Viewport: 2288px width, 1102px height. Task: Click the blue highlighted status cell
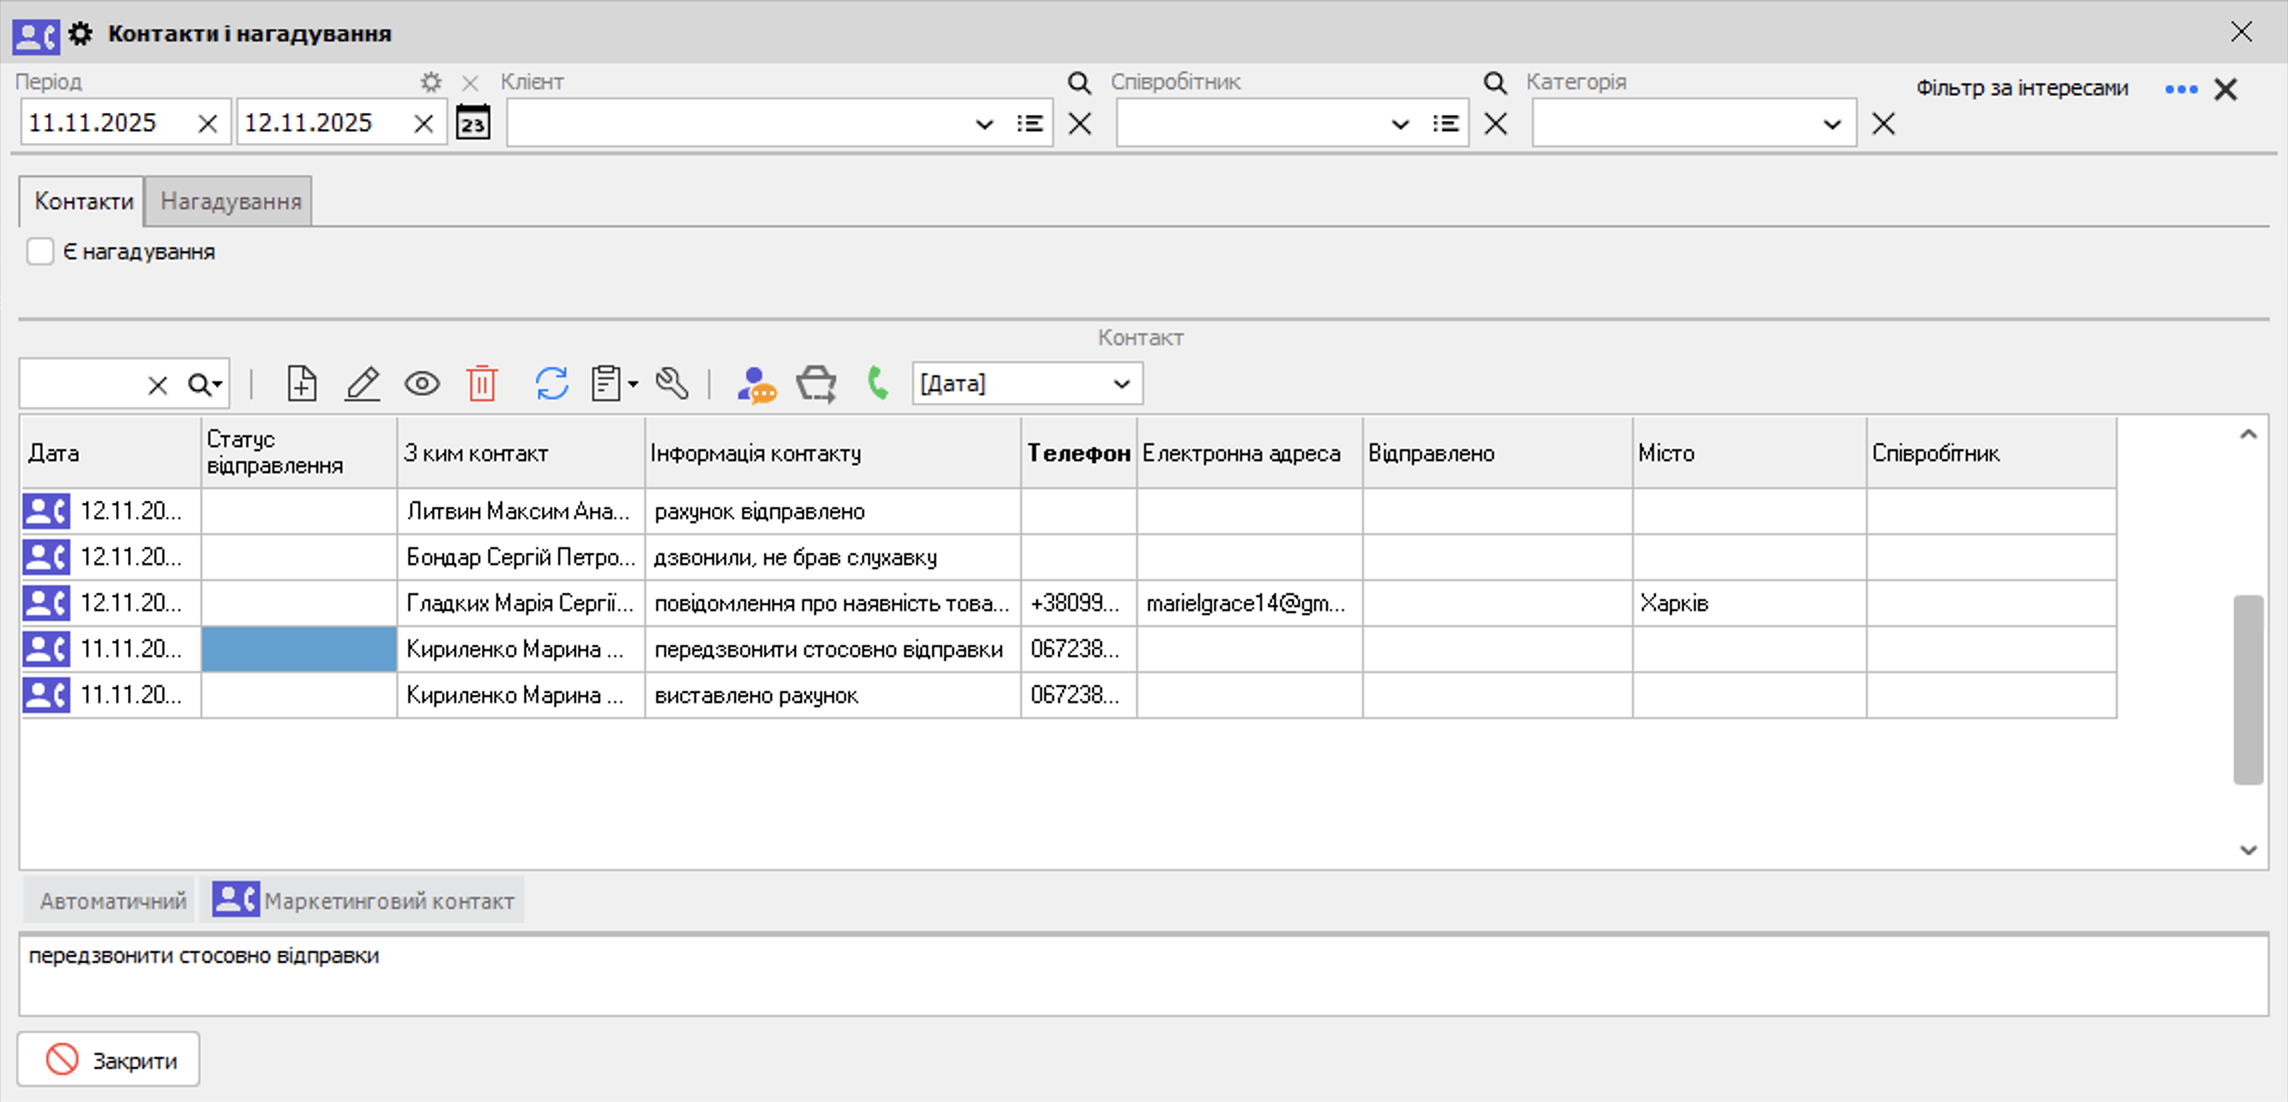(x=299, y=649)
